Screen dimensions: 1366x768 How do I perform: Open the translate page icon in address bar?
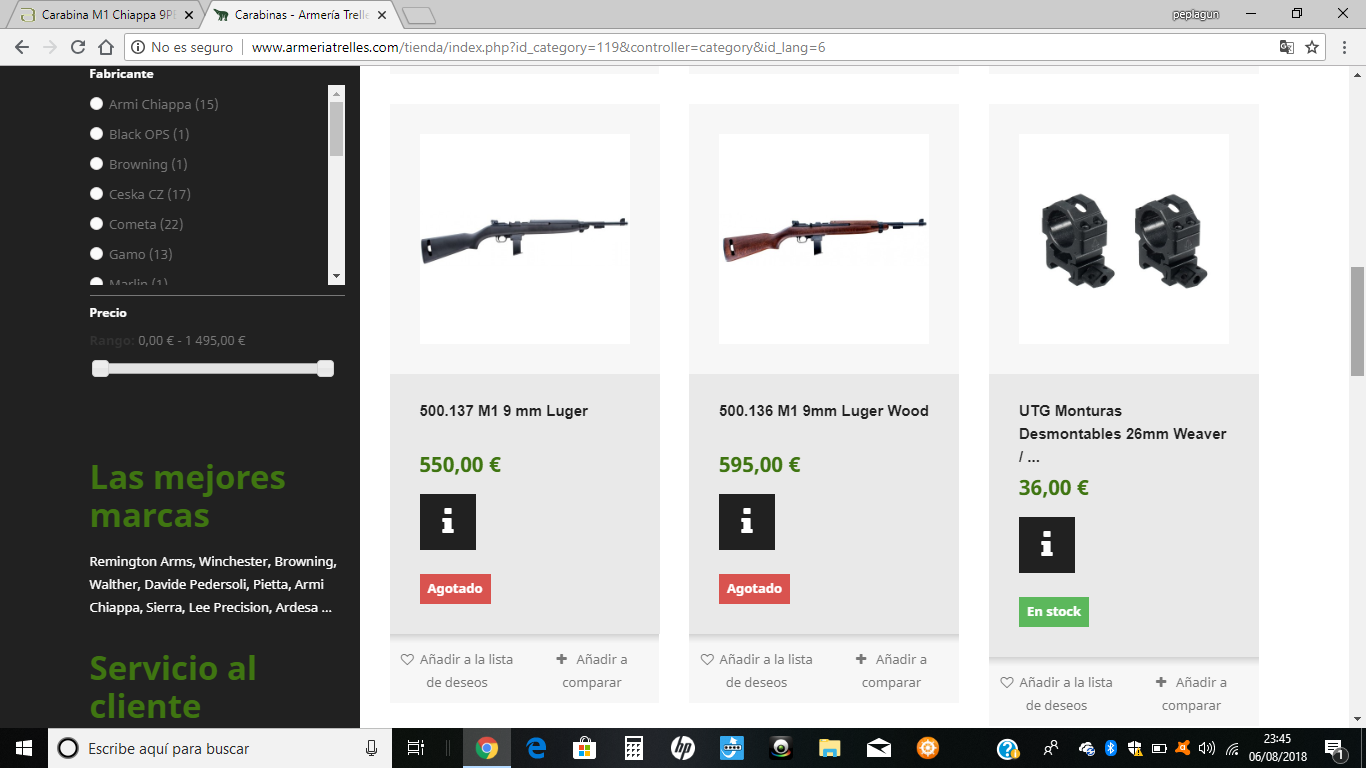pos(1287,47)
